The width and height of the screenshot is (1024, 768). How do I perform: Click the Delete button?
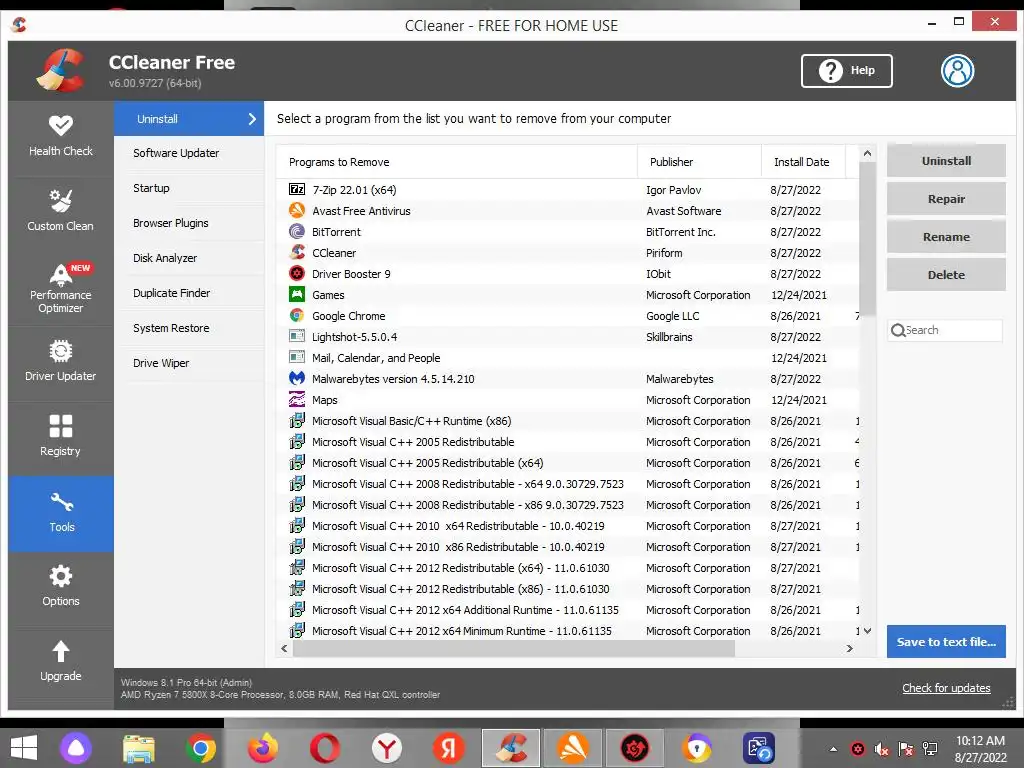point(946,274)
